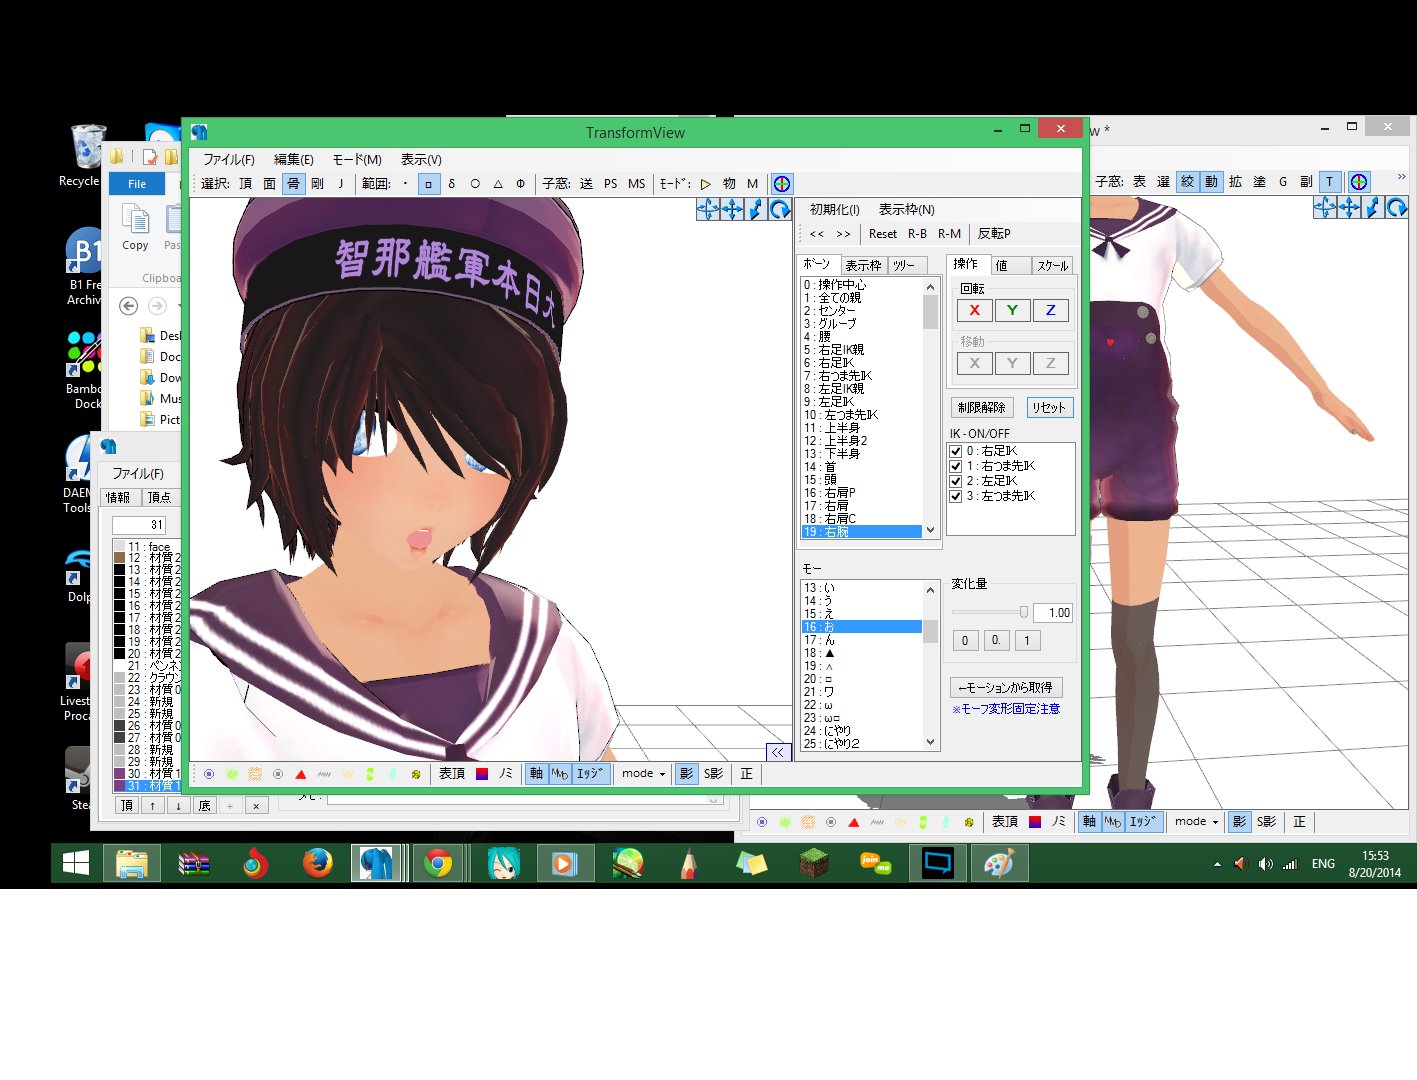Click the bone list scroll-down arrow

click(x=931, y=530)
